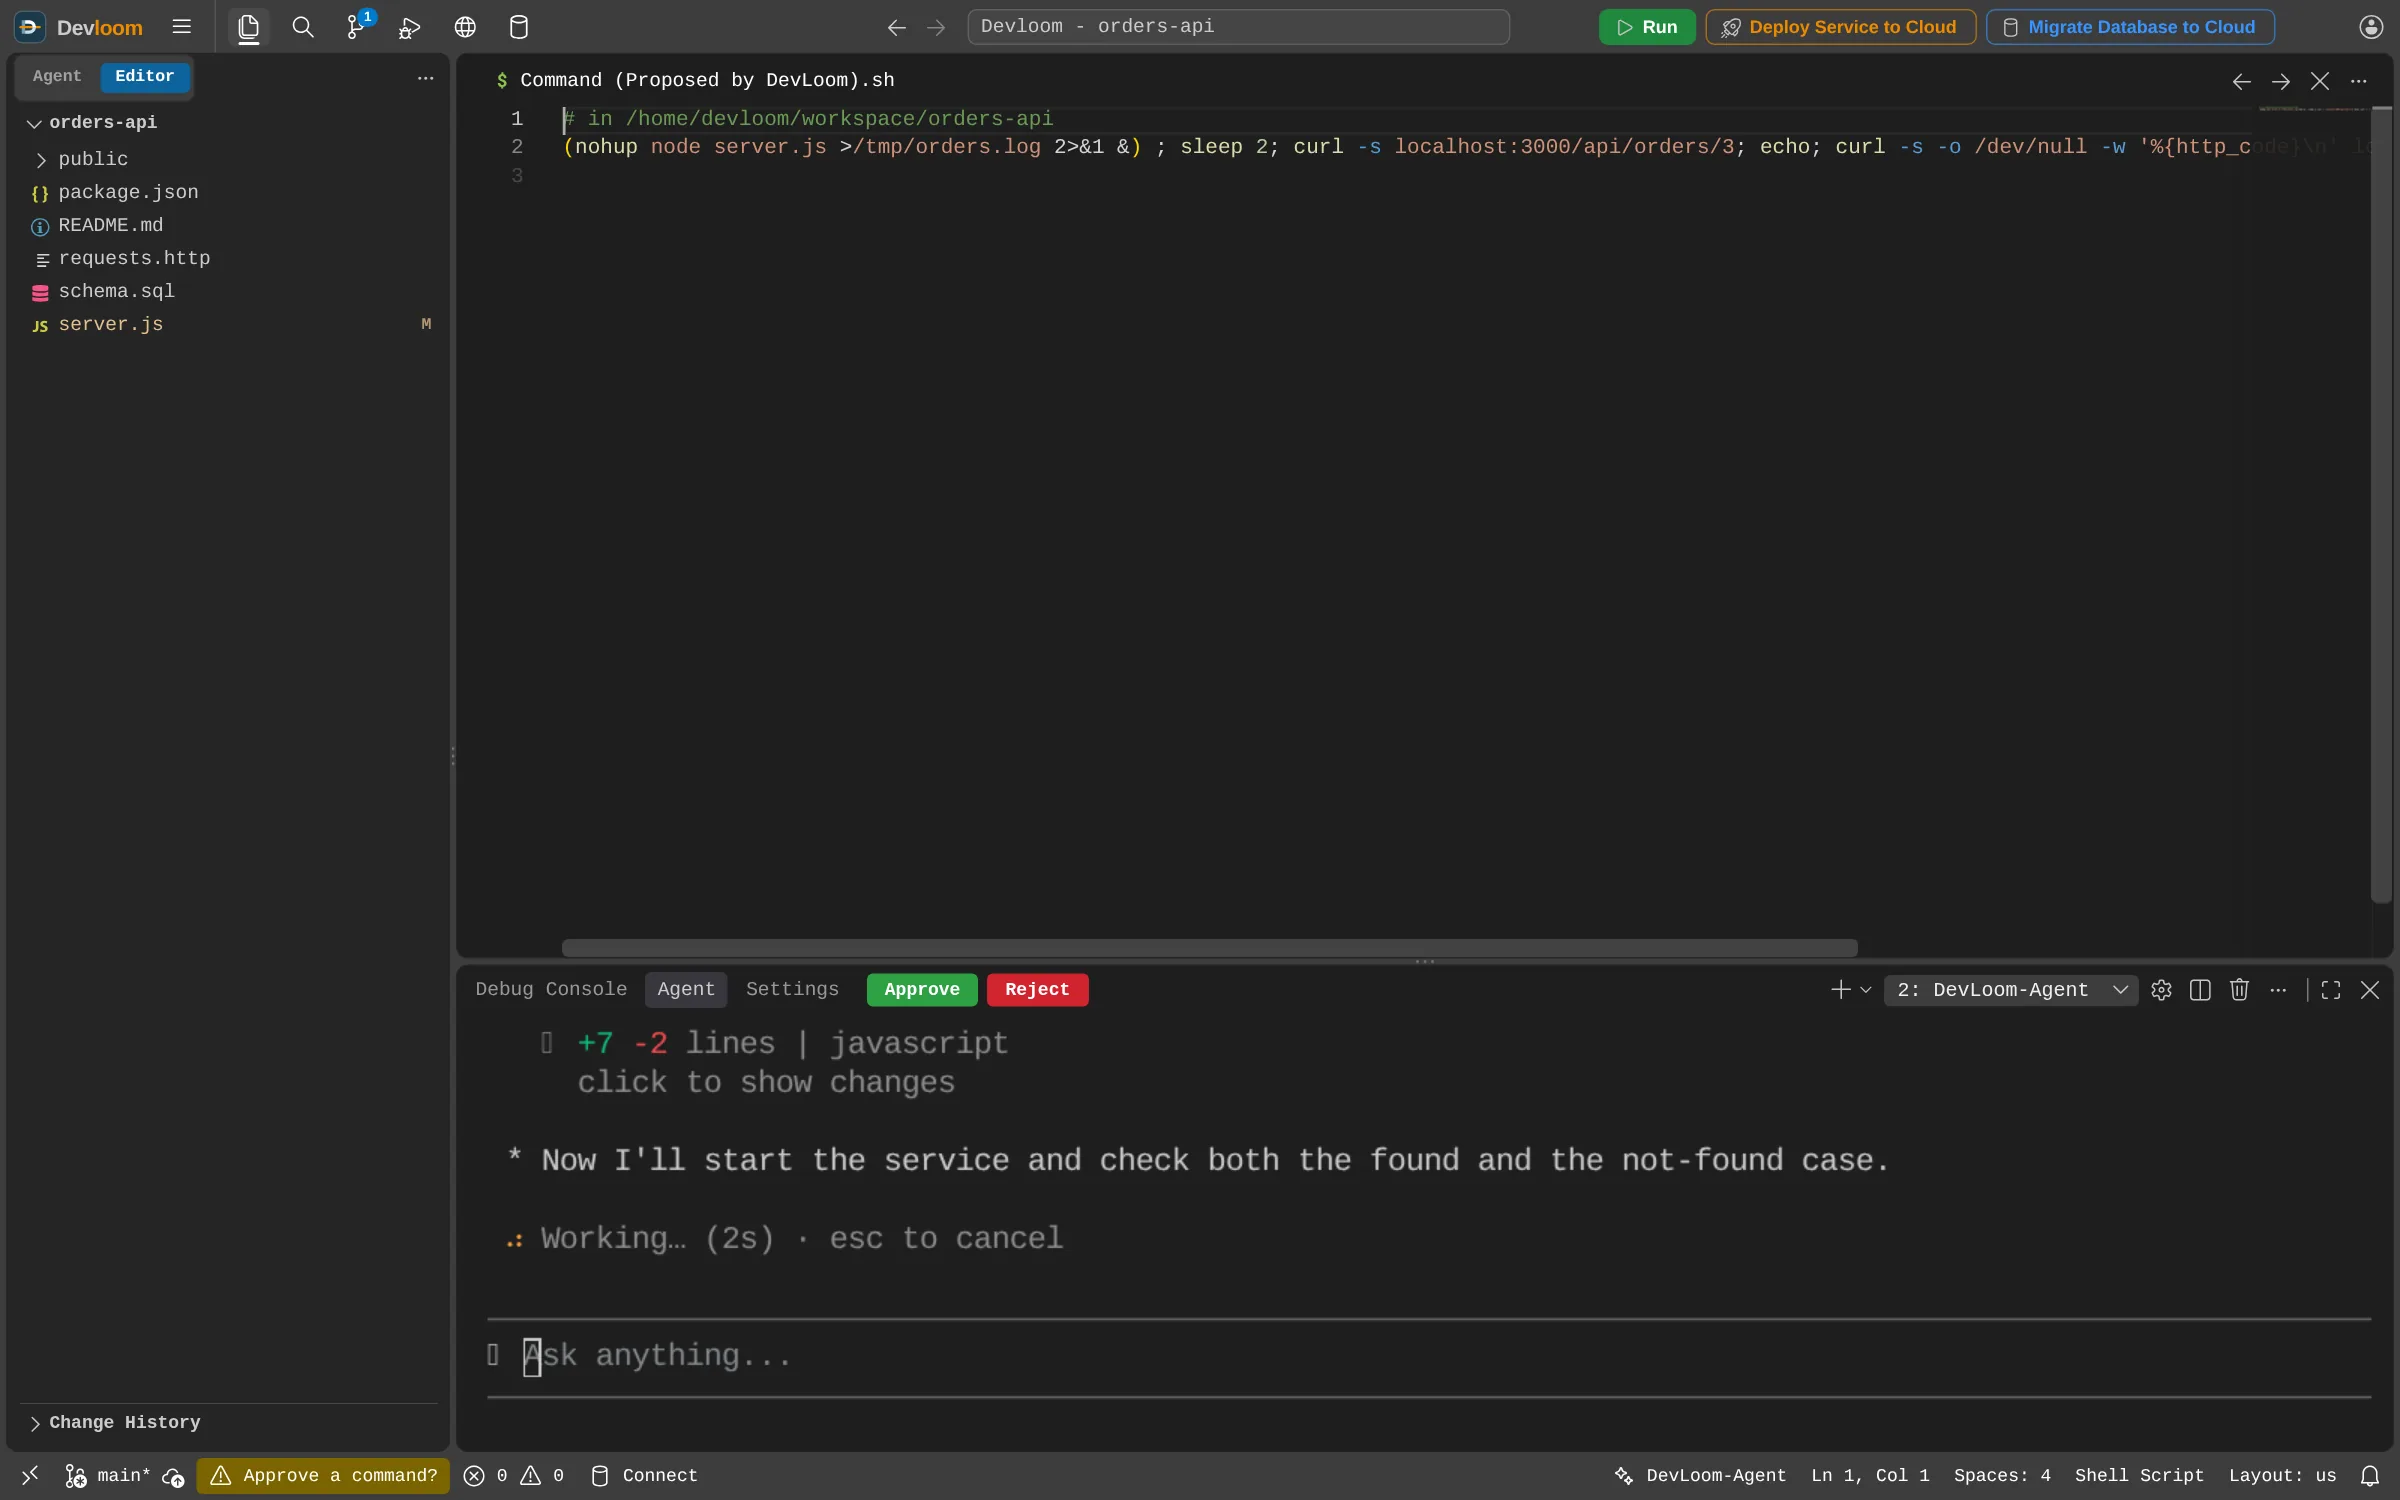This screenshot has height=1500, width=2400.
Task: Close the bottom panel
Action: pyautogui.click(x=2370, y=990)
